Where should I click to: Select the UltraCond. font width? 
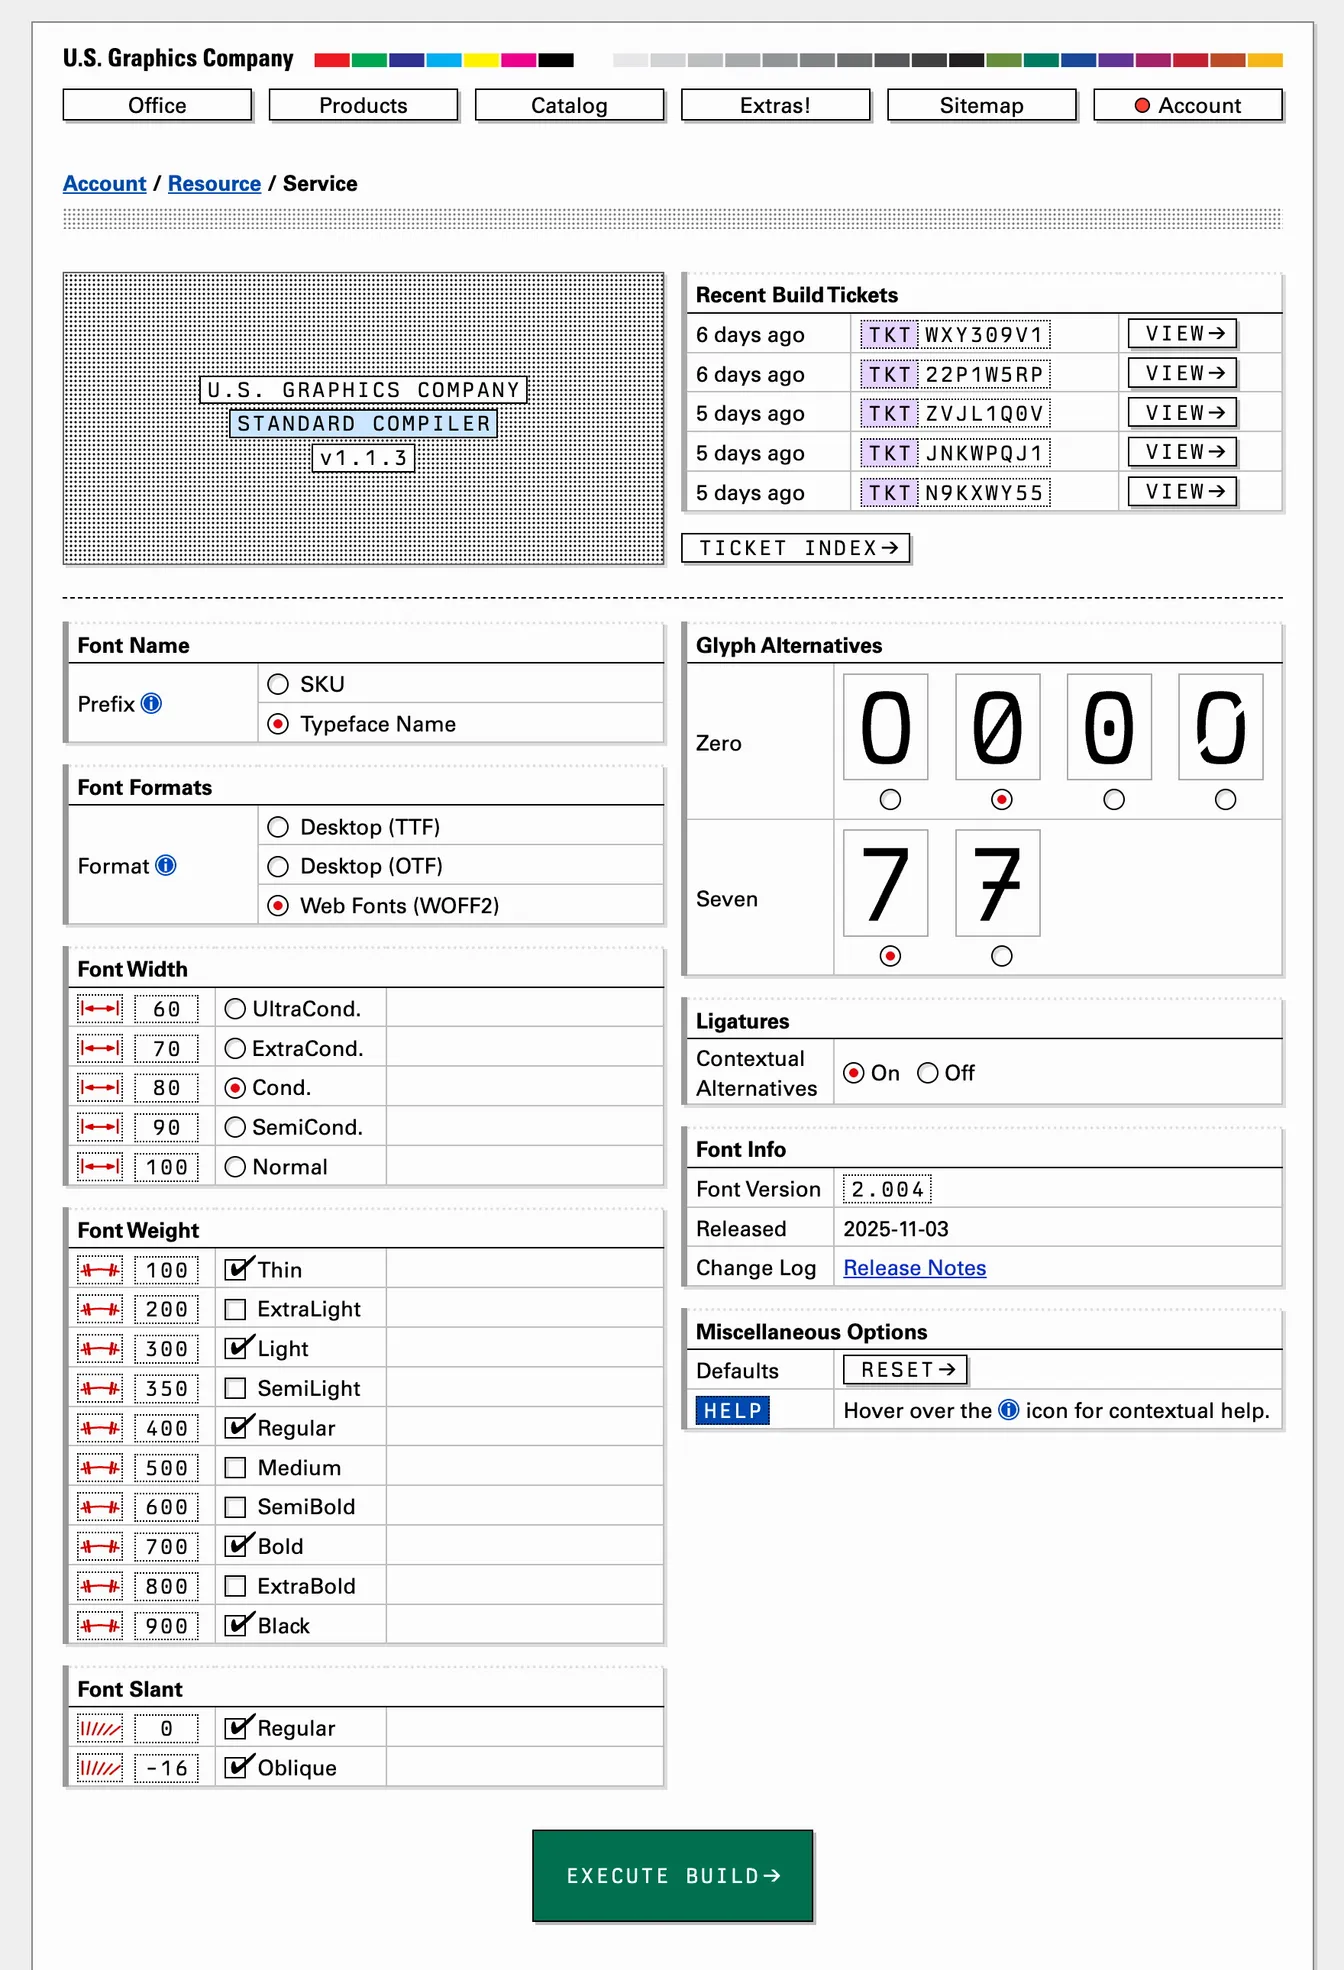235,1008
